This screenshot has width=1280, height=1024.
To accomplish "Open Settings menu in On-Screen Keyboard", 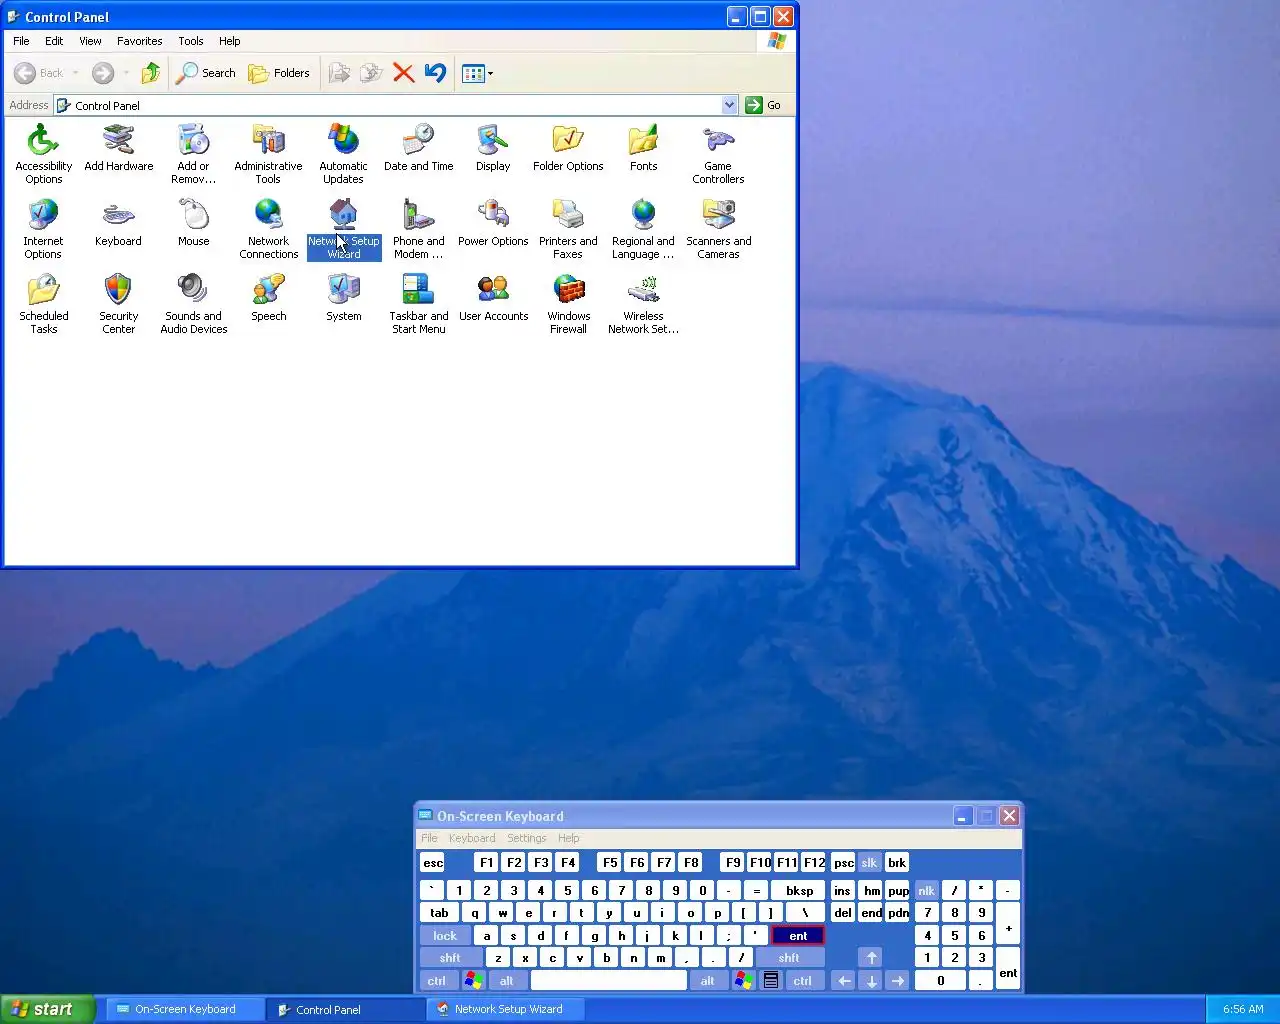I will tap(526, 838).
